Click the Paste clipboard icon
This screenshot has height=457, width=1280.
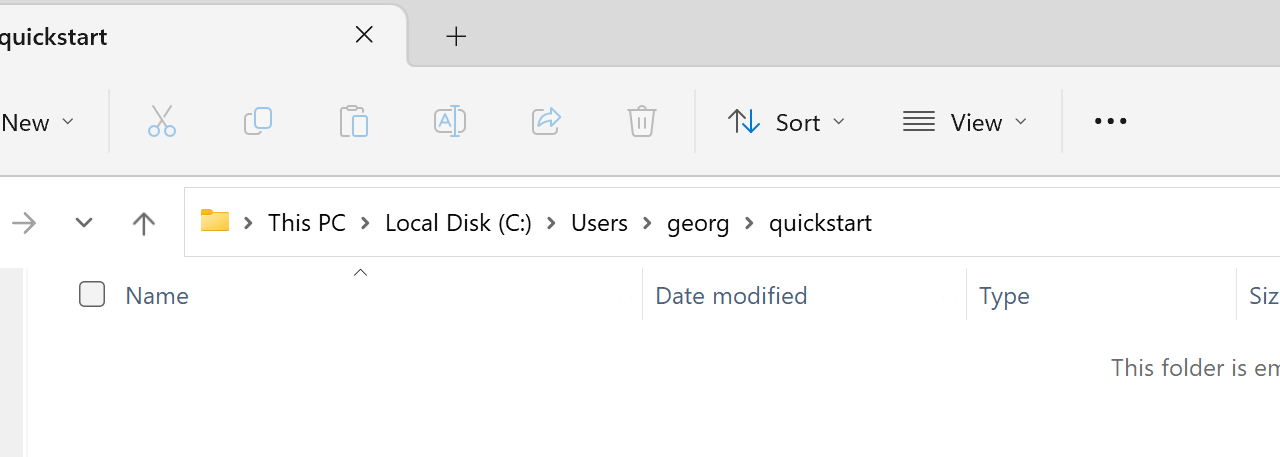pos(353,122)
